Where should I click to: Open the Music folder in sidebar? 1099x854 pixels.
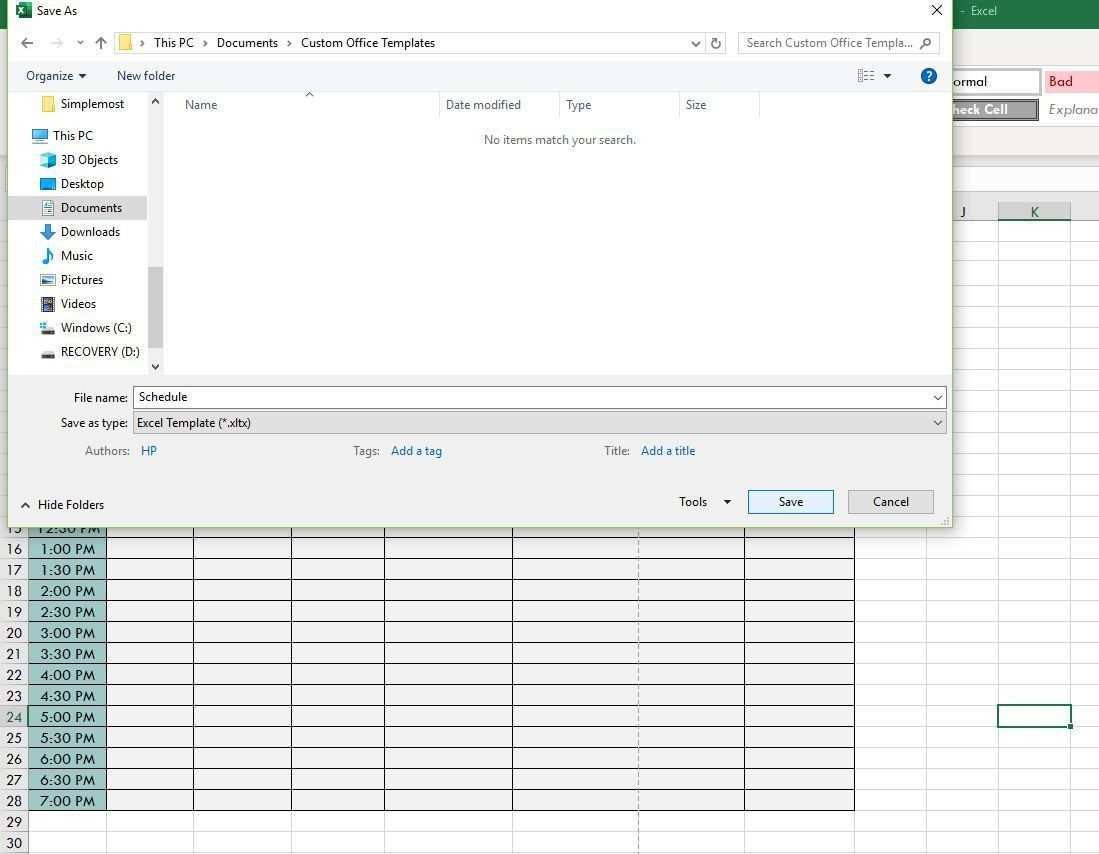tap(76, 256)
